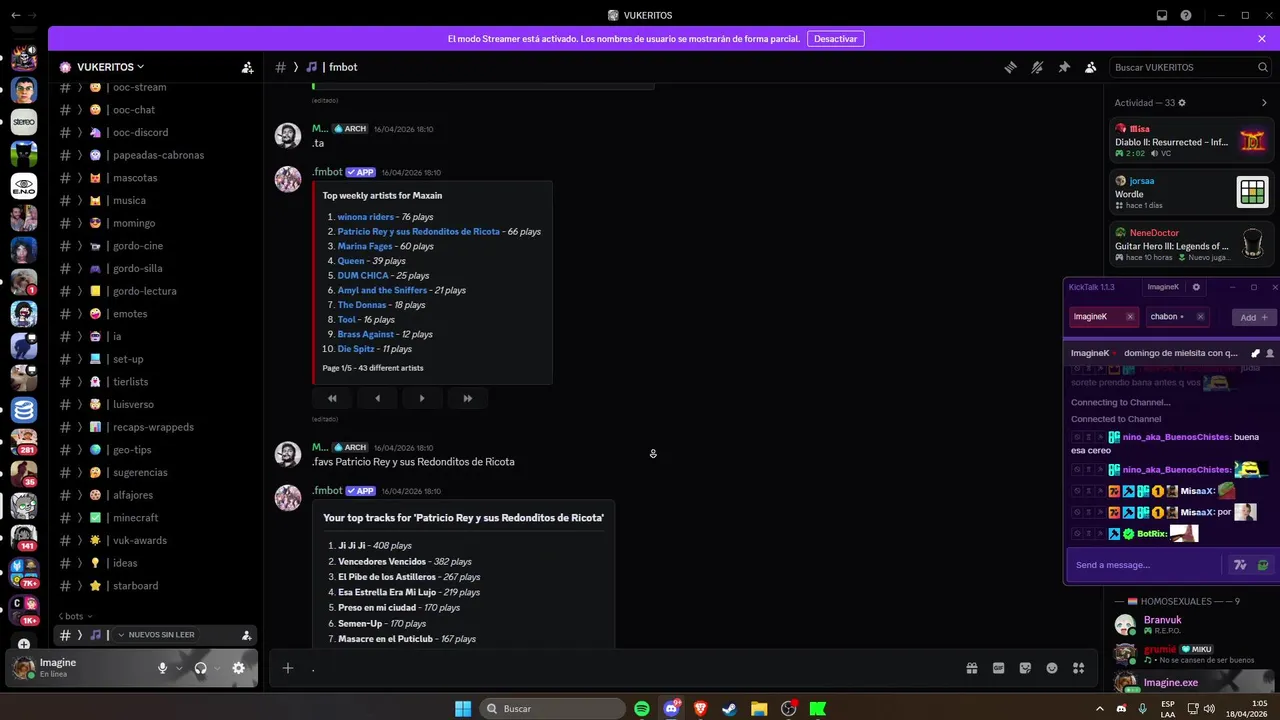
Task: Open the Threads icon in channel header
Action: [1011, 67]
